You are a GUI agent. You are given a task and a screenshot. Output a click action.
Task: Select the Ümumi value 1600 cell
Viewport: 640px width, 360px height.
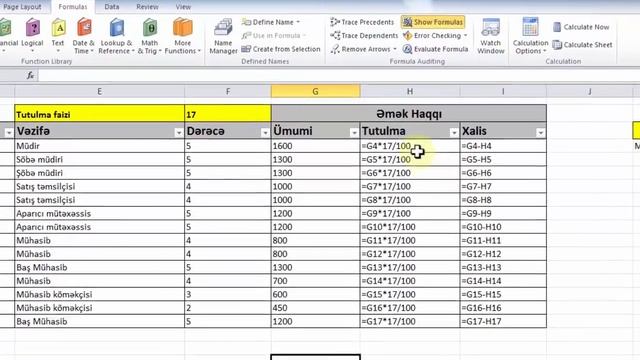pos(316,146)
